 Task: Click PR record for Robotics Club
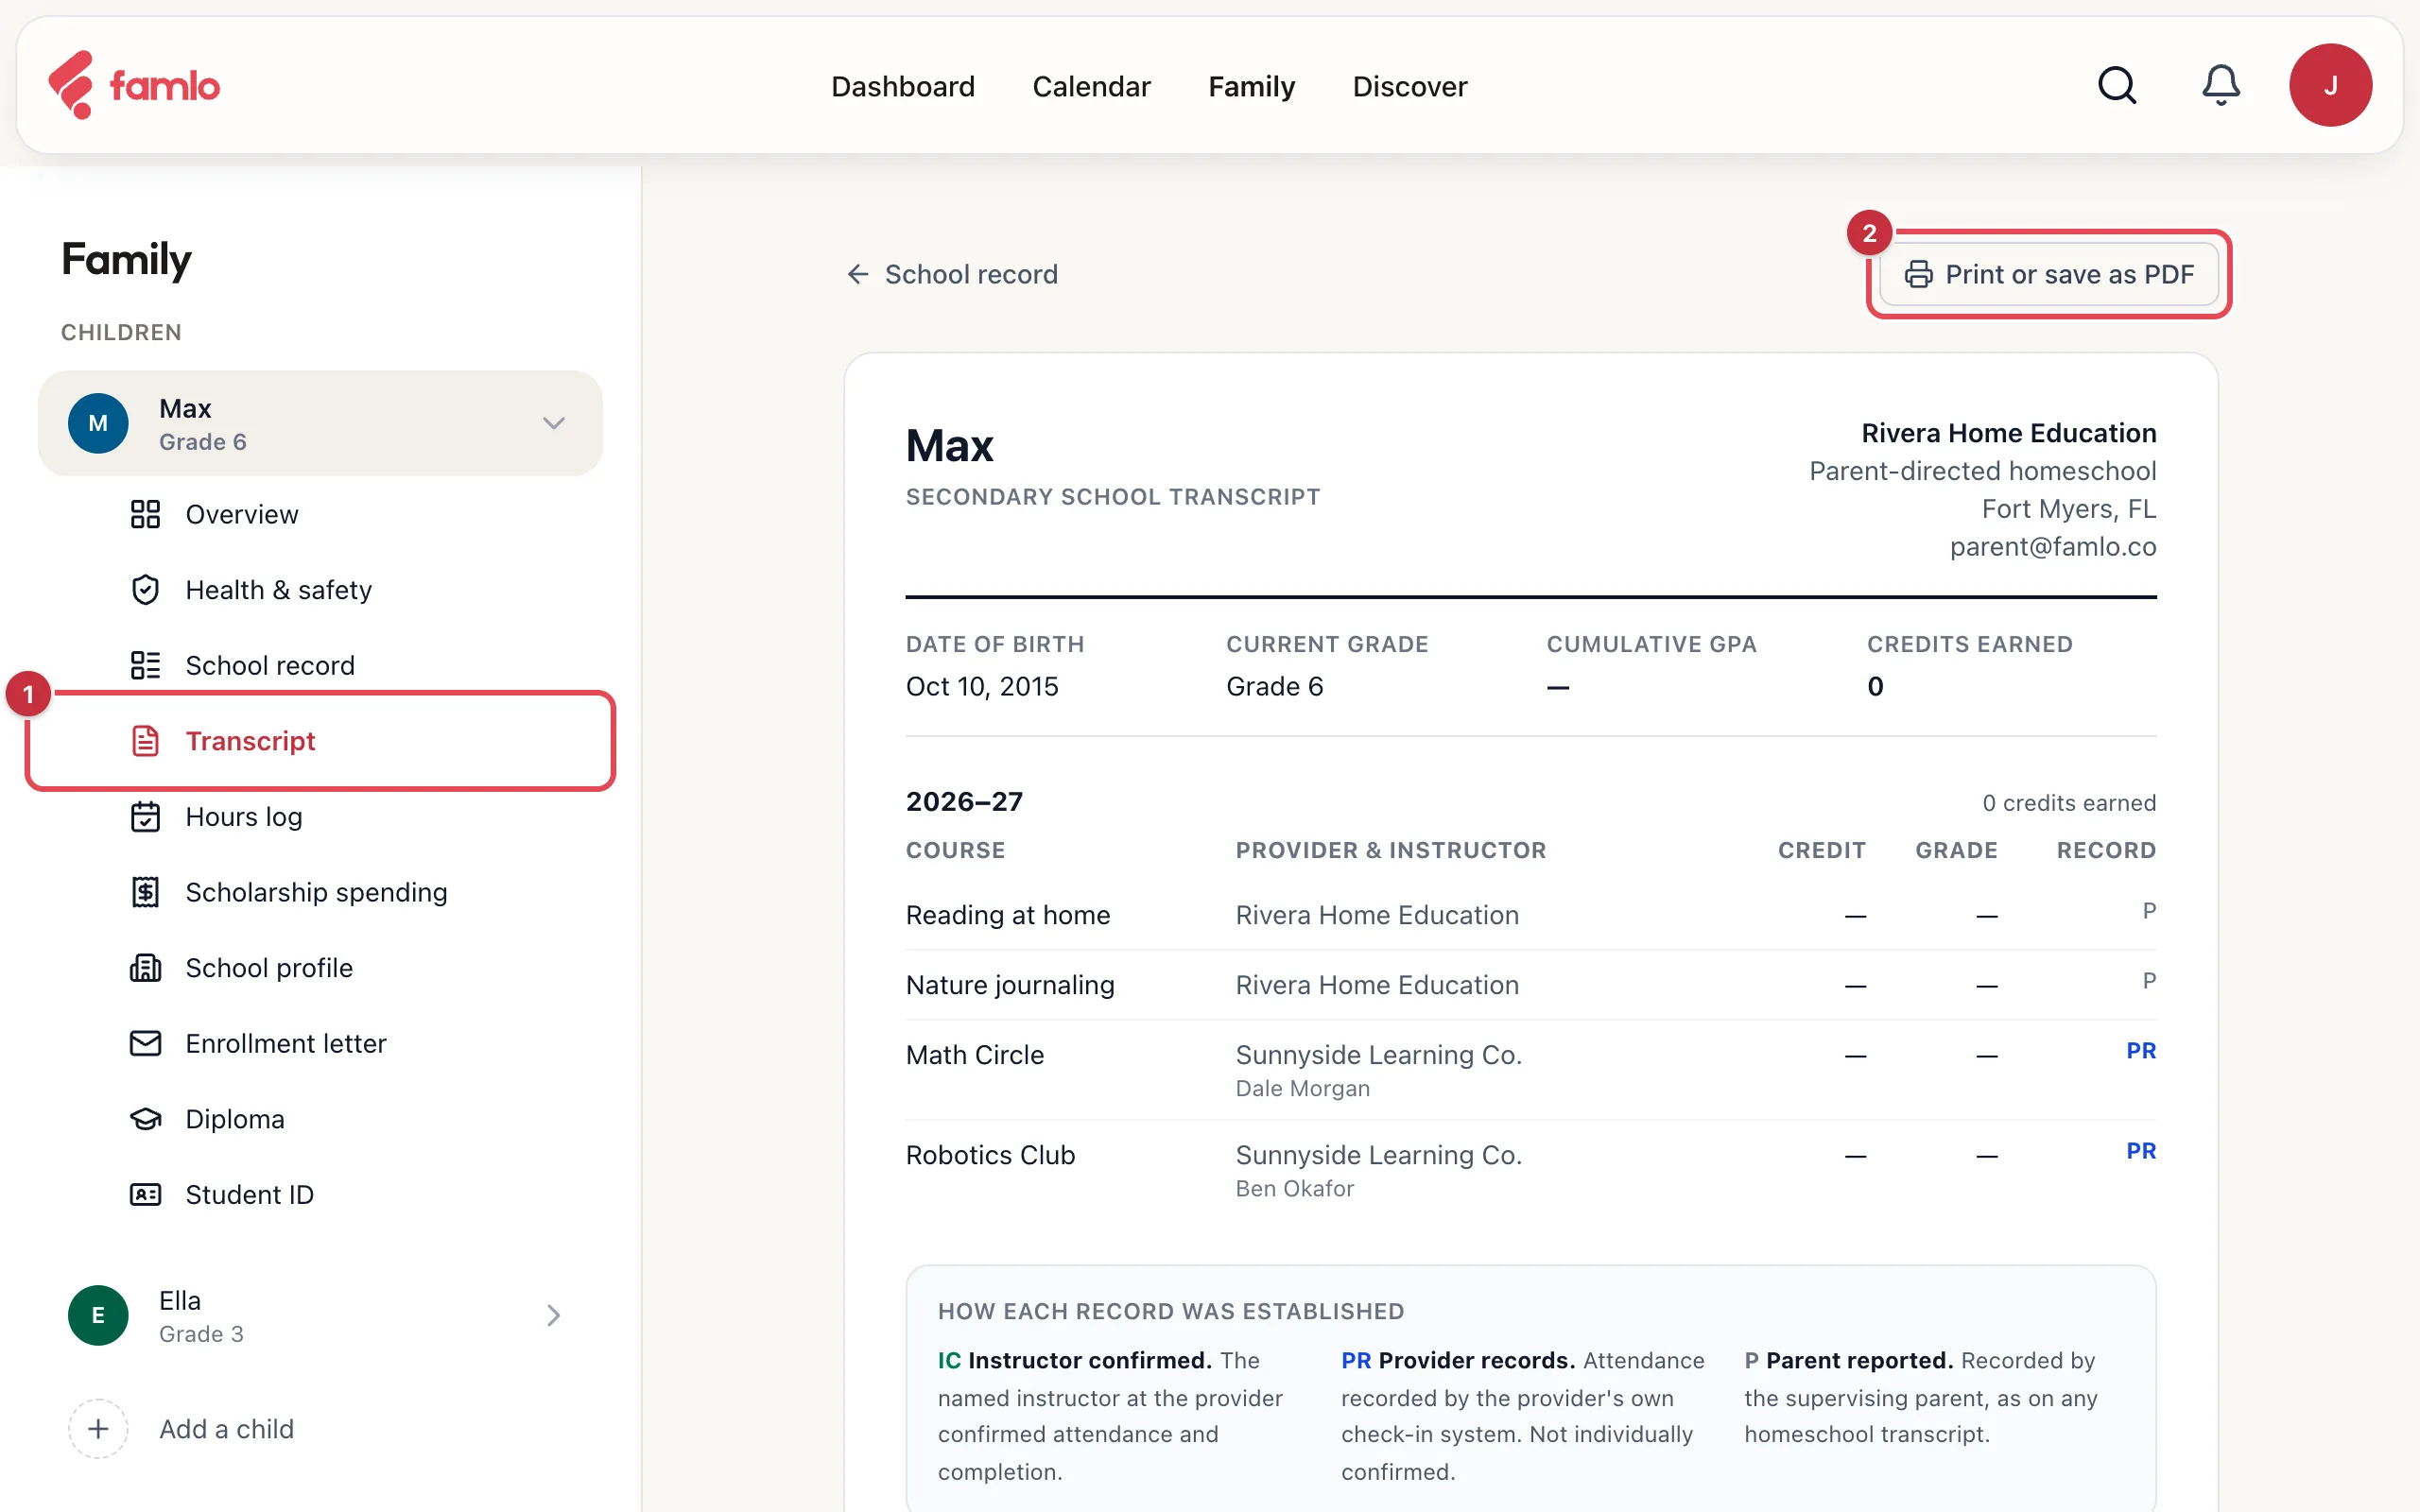coord(2141,1151)
